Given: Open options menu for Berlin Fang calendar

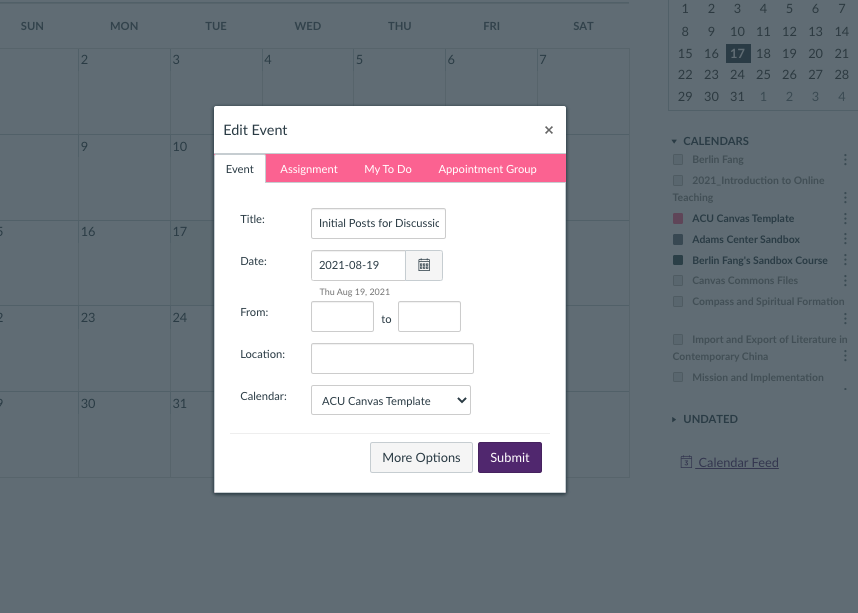Looking at the screenshot, I should (845, 160).
